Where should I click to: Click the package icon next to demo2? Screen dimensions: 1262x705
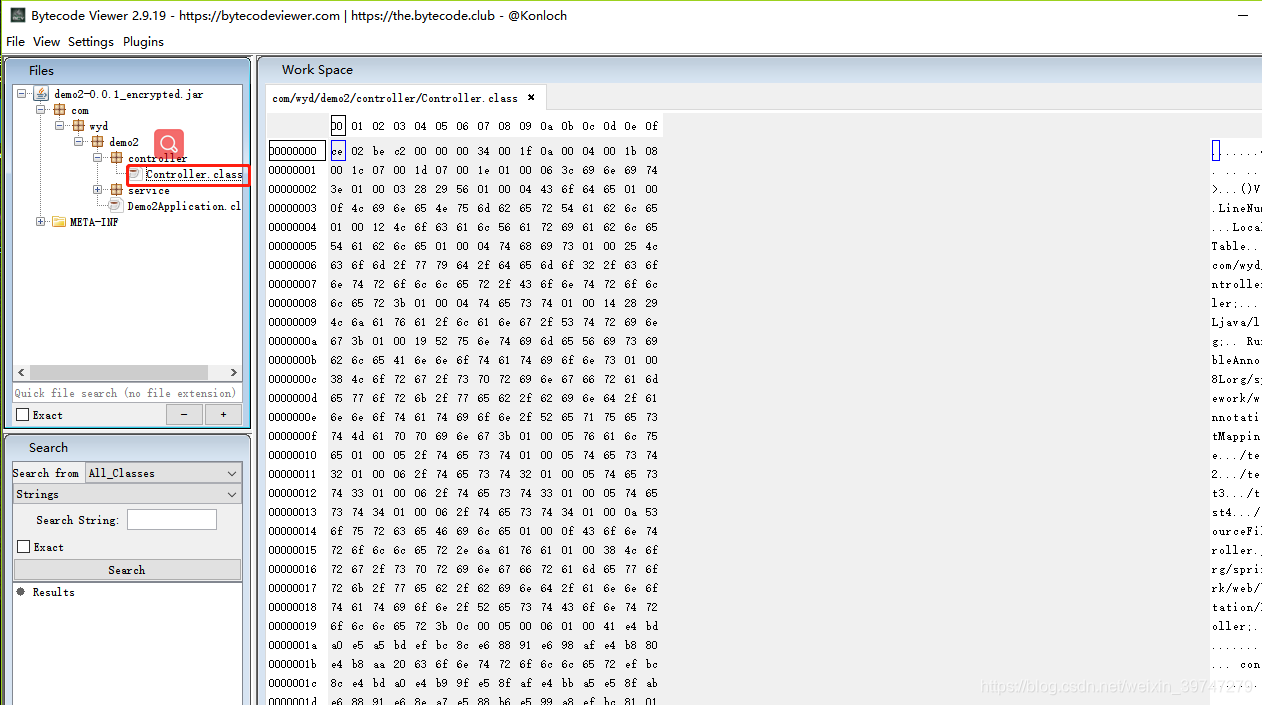click(x=98, y=142)
